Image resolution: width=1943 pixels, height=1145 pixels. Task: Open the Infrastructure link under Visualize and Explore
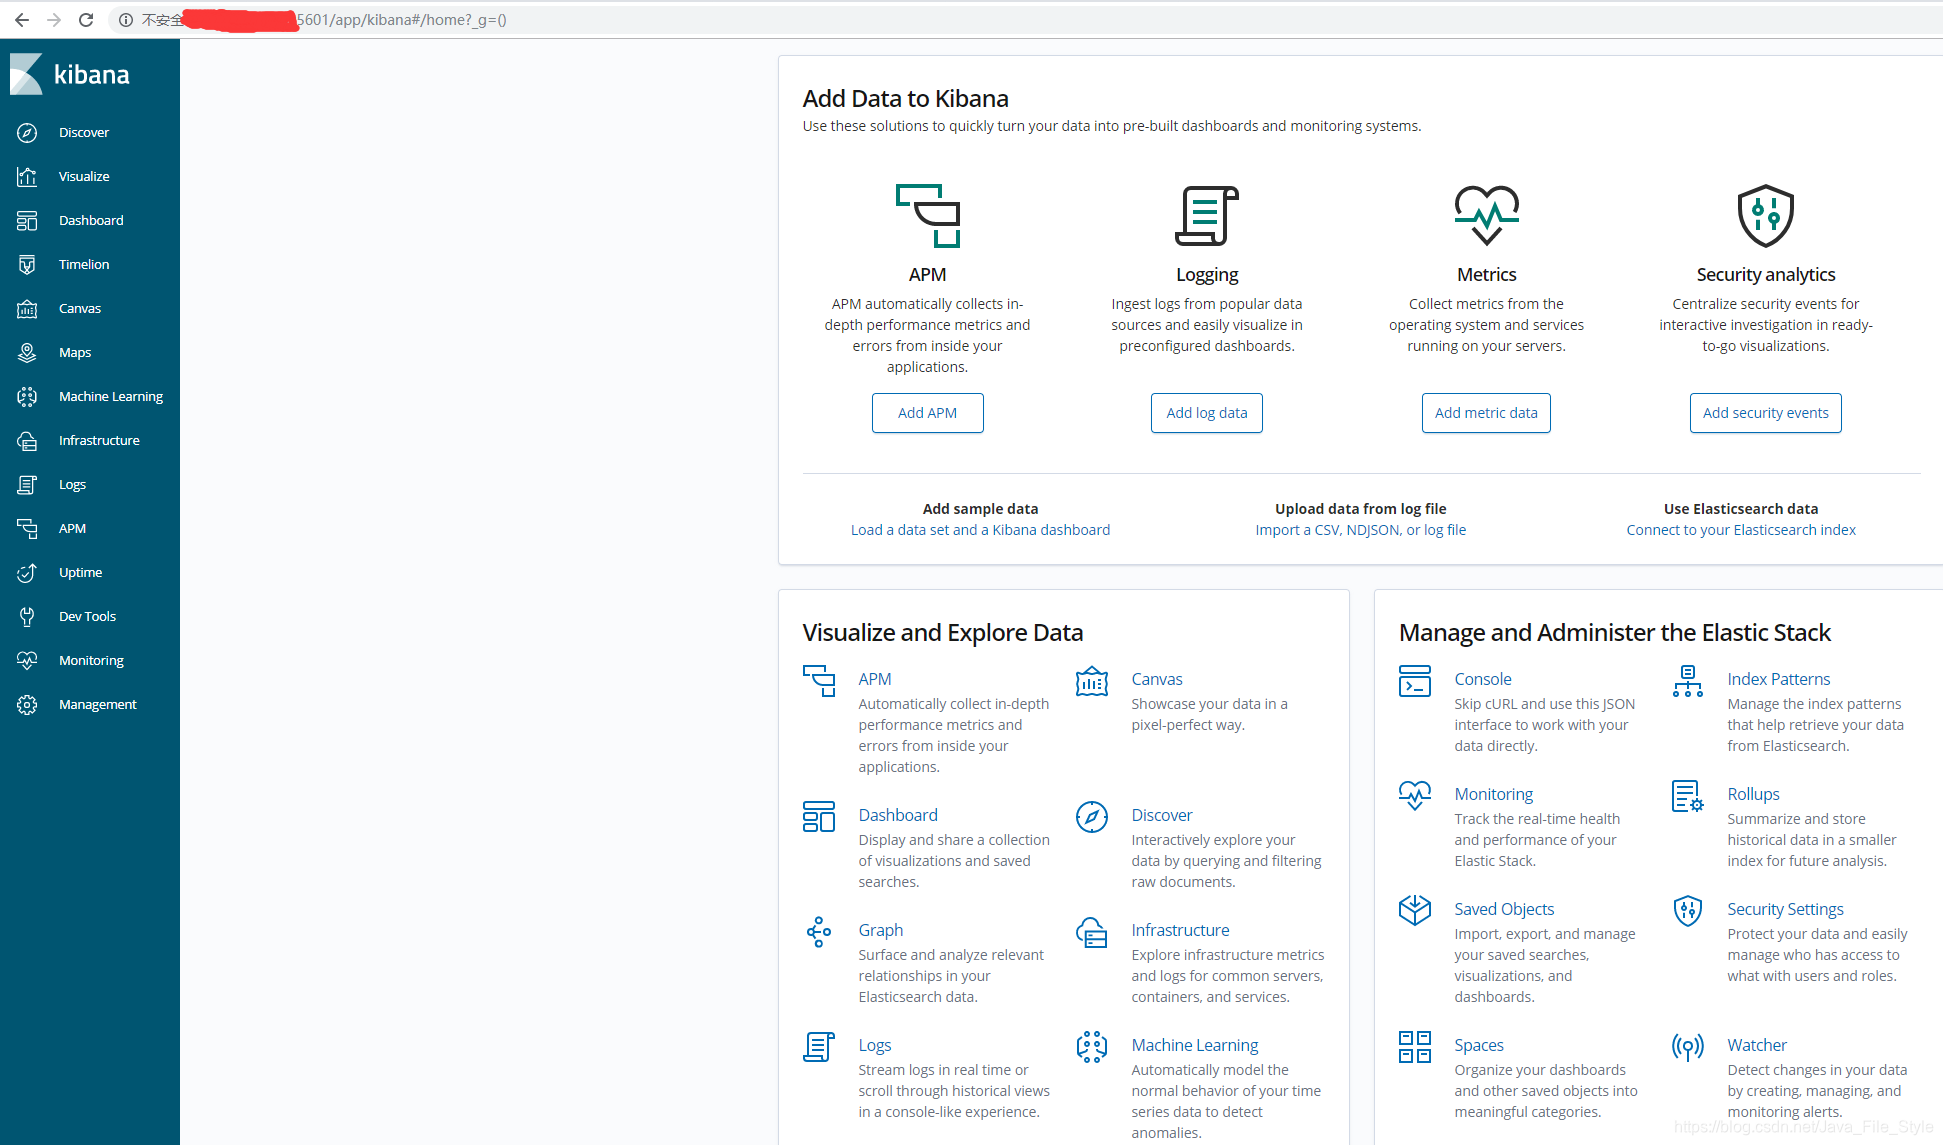1181,930
